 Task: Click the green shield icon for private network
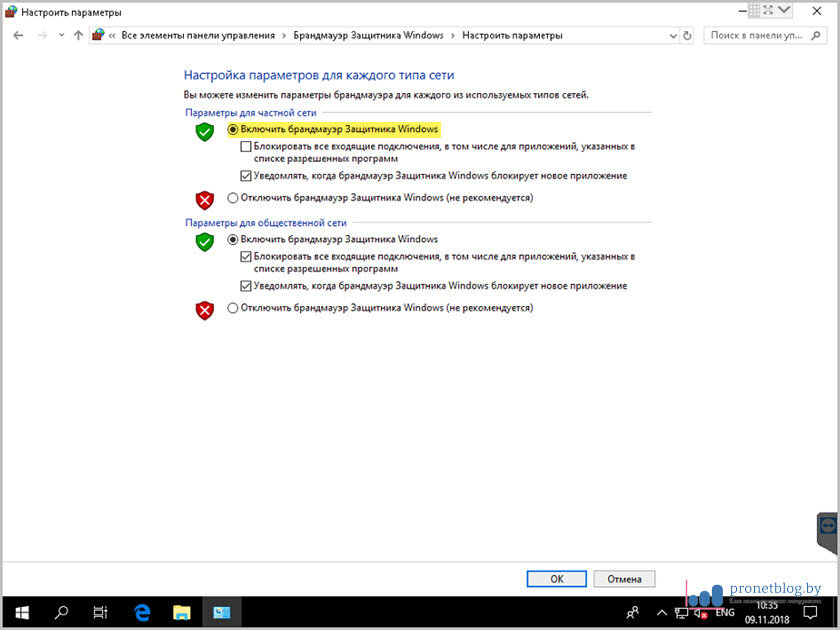coord(204,131)
